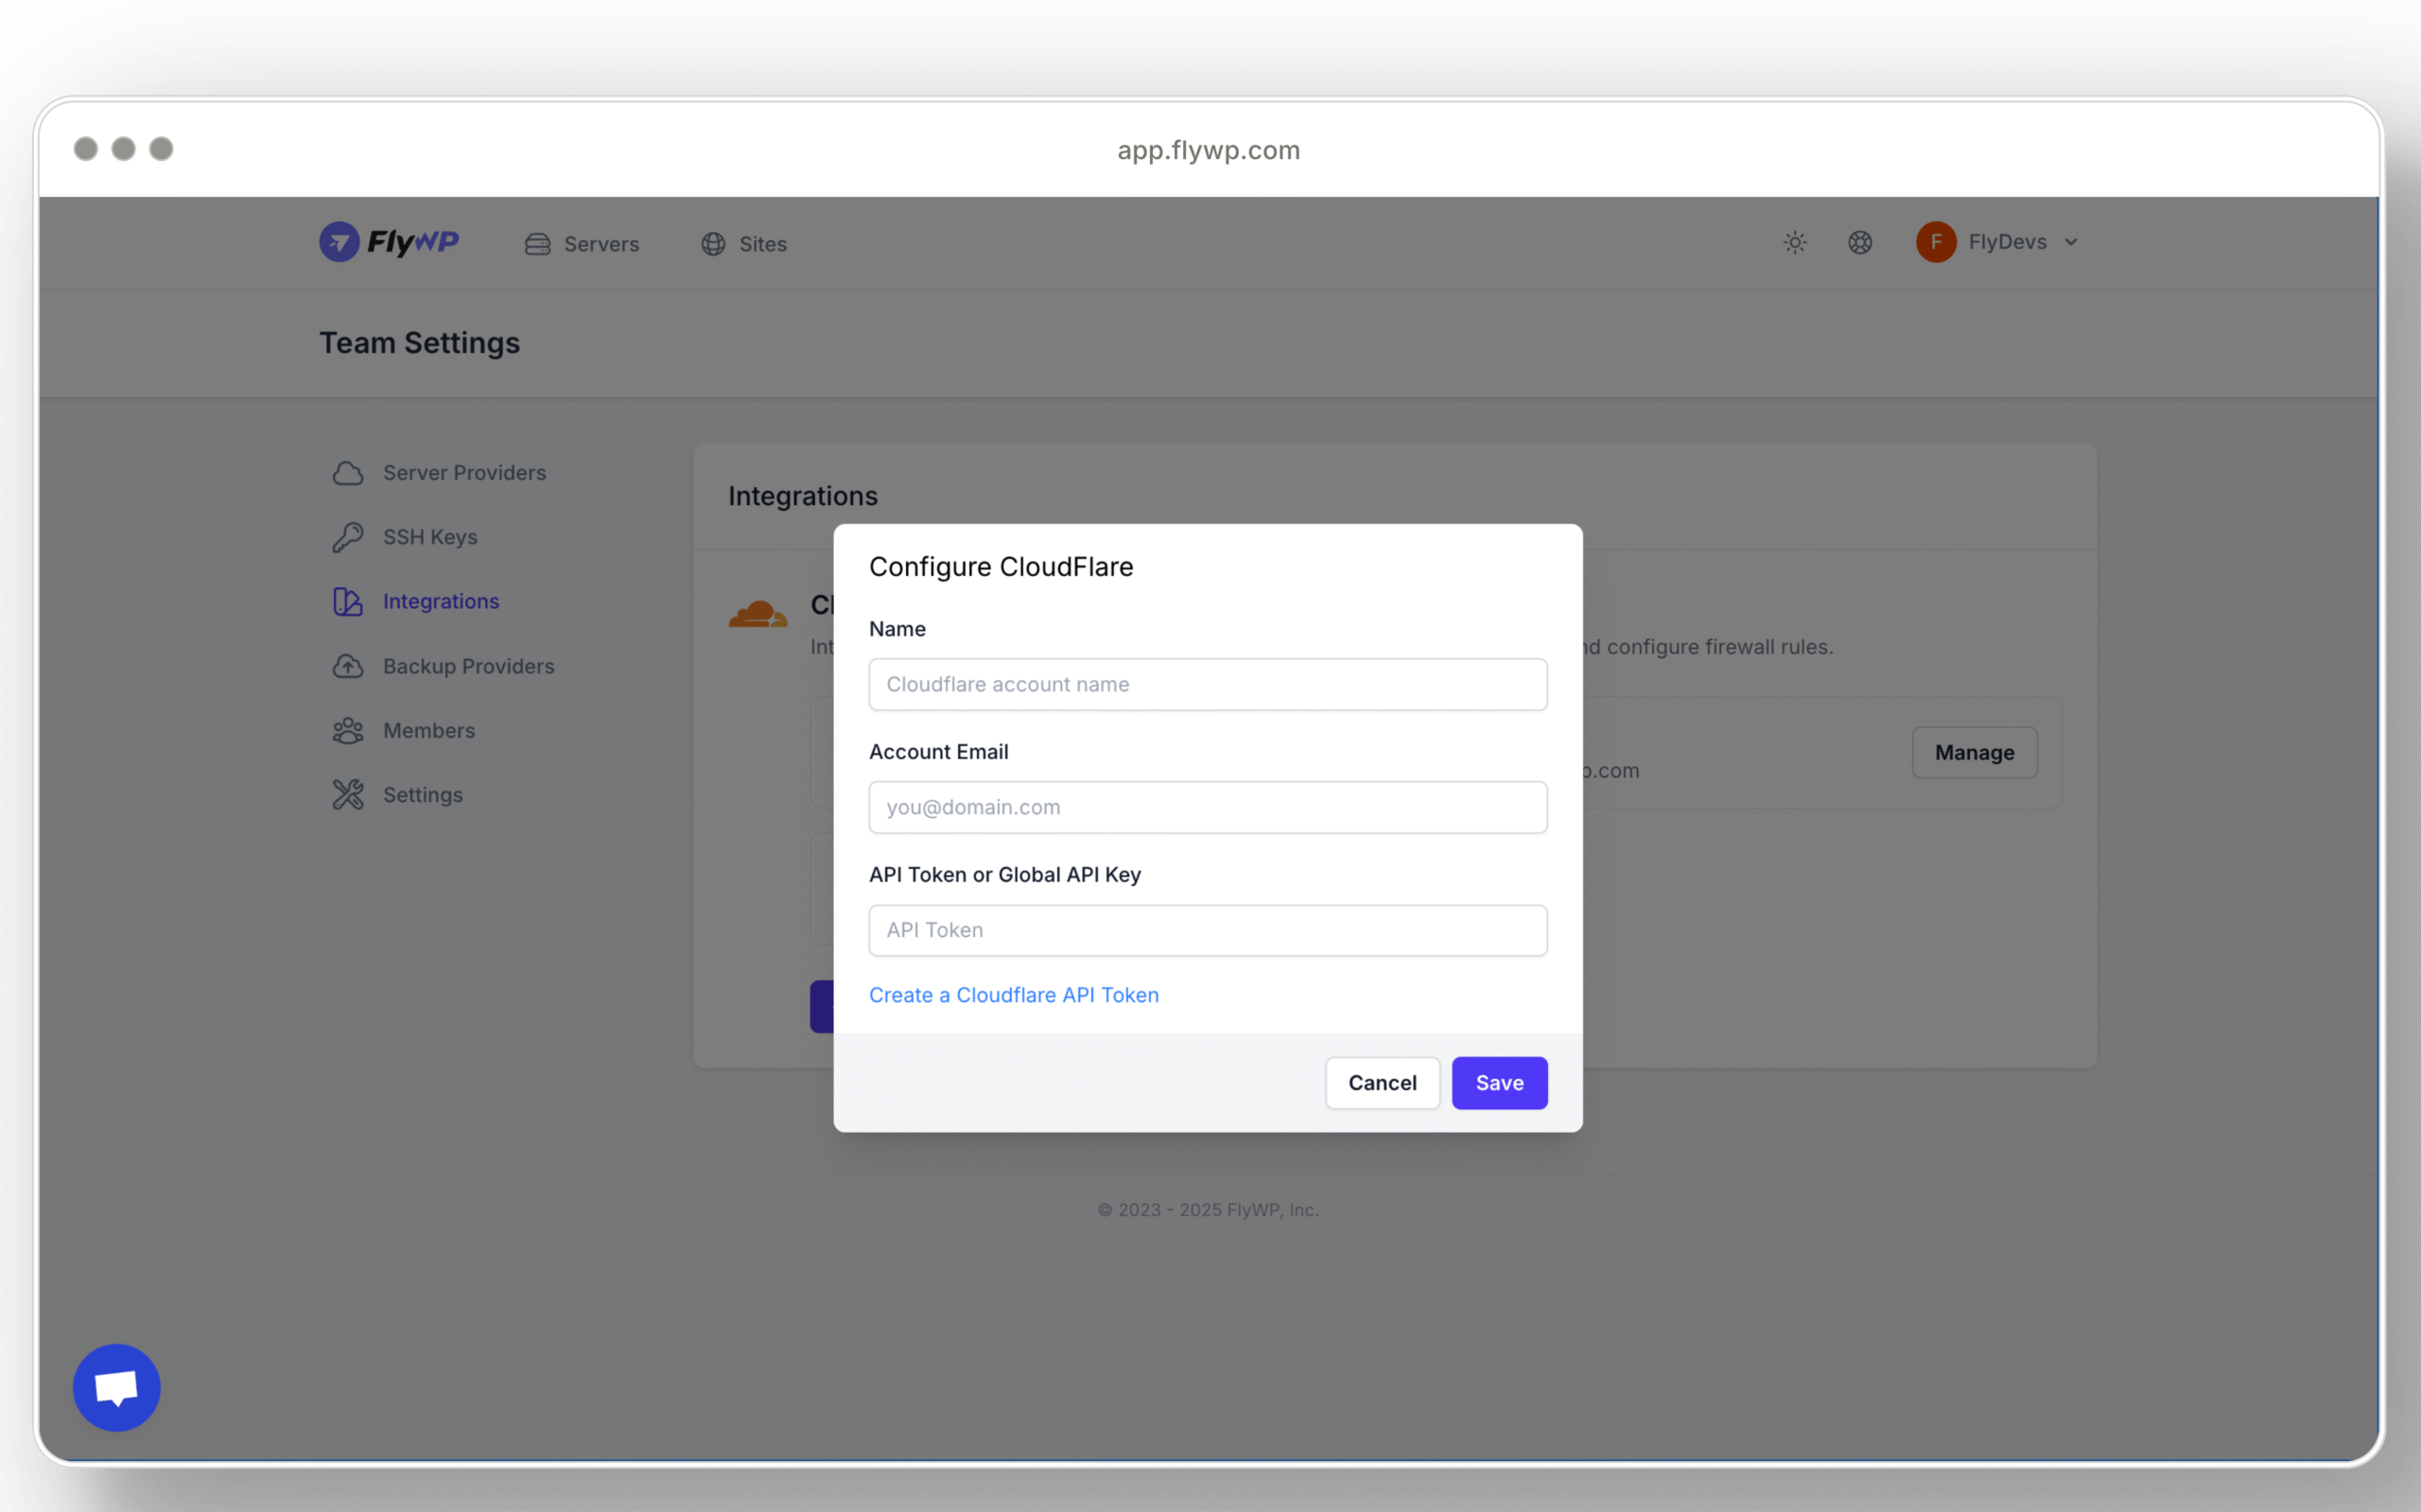The width and height of the screenshot is (2421, 1512).
Task: Click the Backup Providers upload icon
Action: [348, 666]
